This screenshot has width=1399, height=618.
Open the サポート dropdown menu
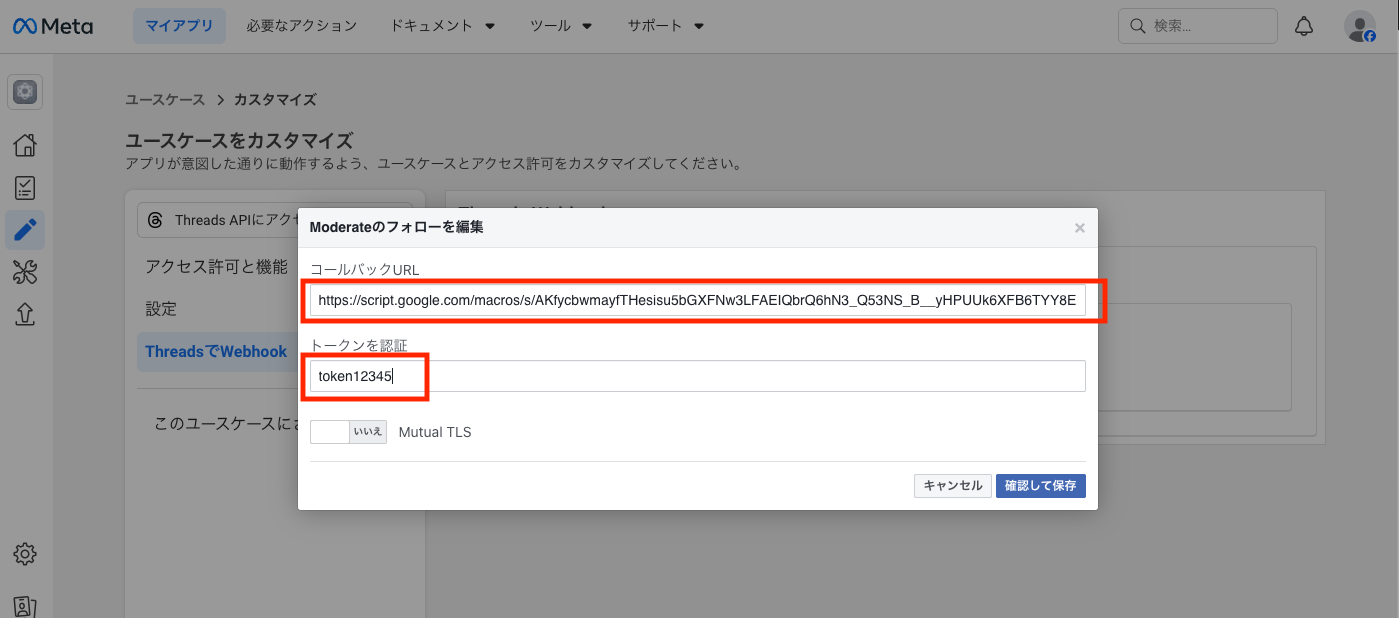click(x=664, y=25)
